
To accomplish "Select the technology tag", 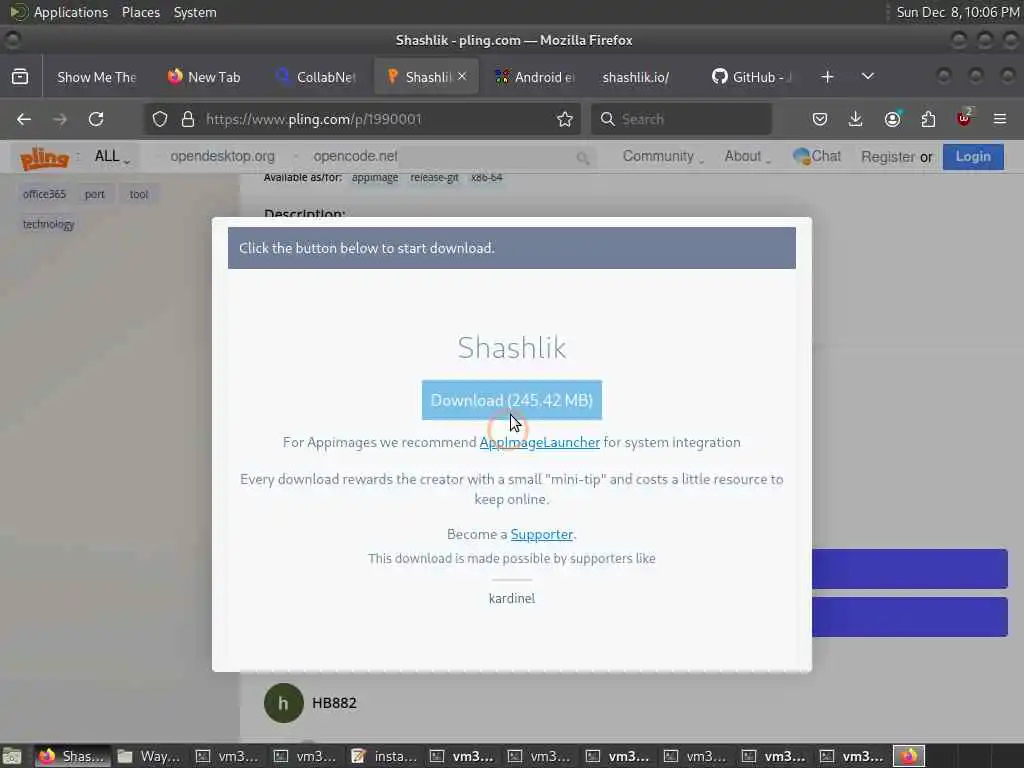I will (x=48, y=224).
